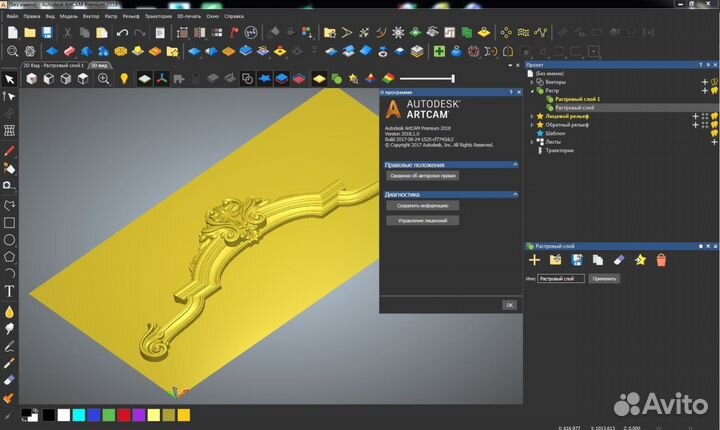Toggle the light bulb for Обратный рельеф

pos(714,125)
